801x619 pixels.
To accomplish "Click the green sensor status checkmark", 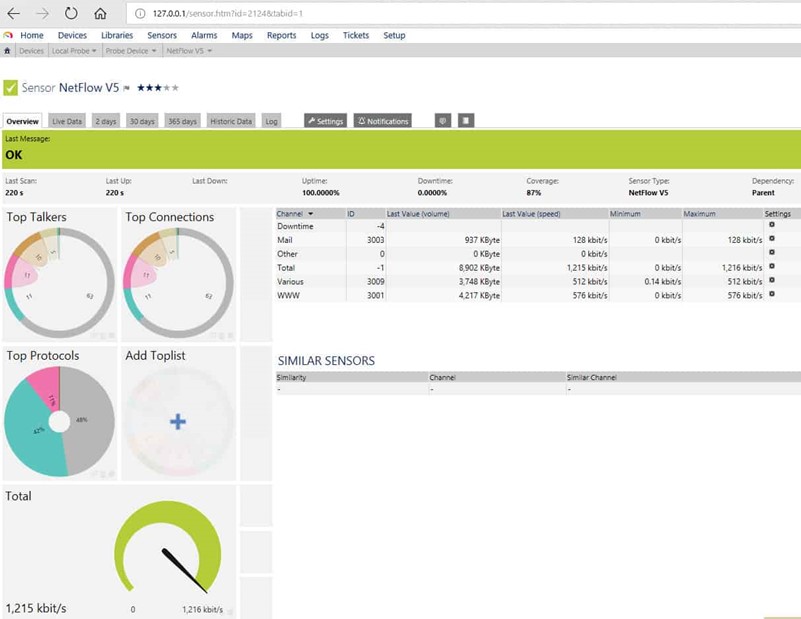I will tap(11, 88).
